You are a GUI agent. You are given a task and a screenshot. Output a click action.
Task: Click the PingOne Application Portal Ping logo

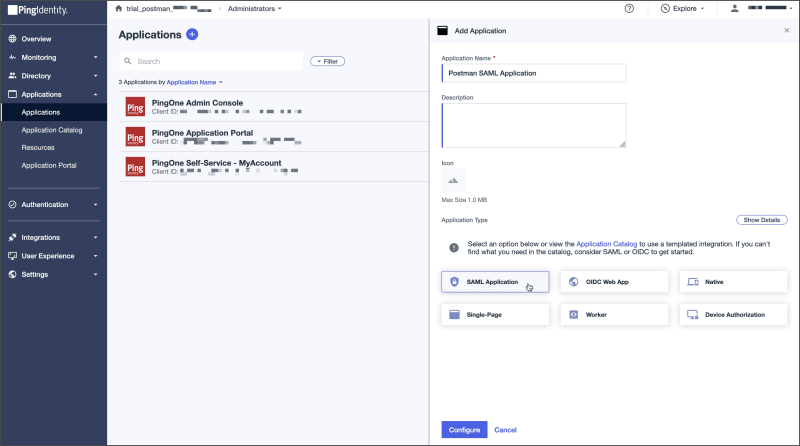[x=135, y=137]
